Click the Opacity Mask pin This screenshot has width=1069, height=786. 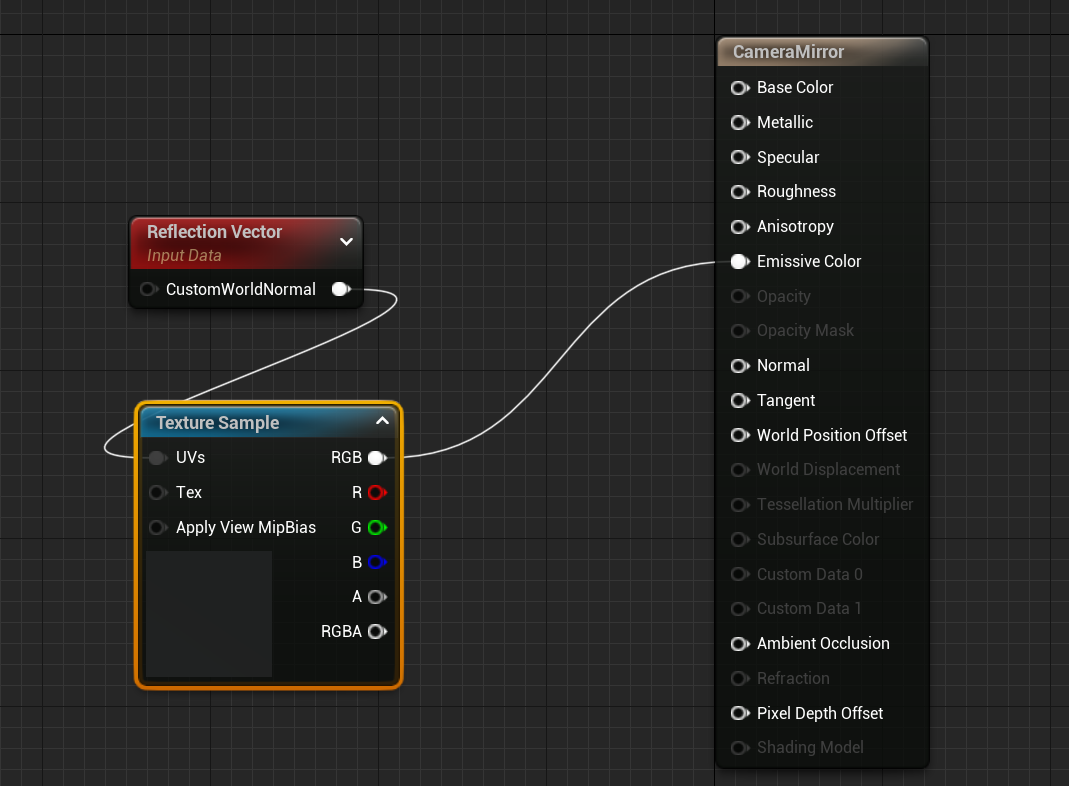740,331
